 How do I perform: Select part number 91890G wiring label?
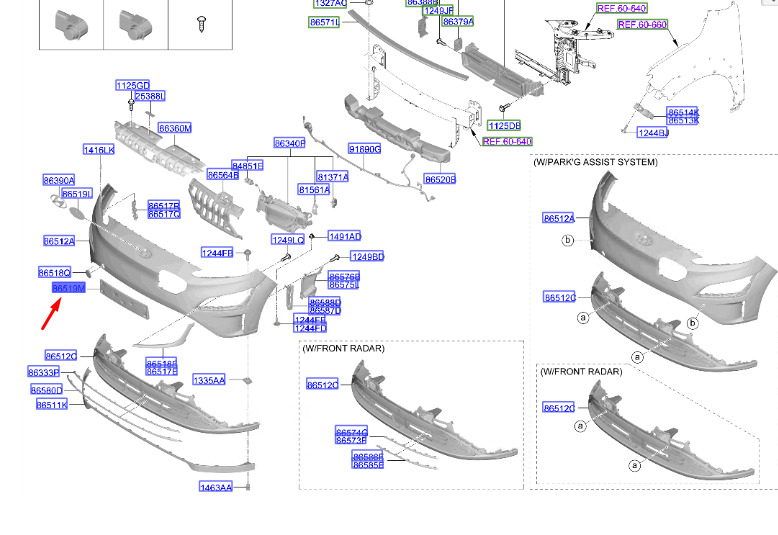click(365, 149)
